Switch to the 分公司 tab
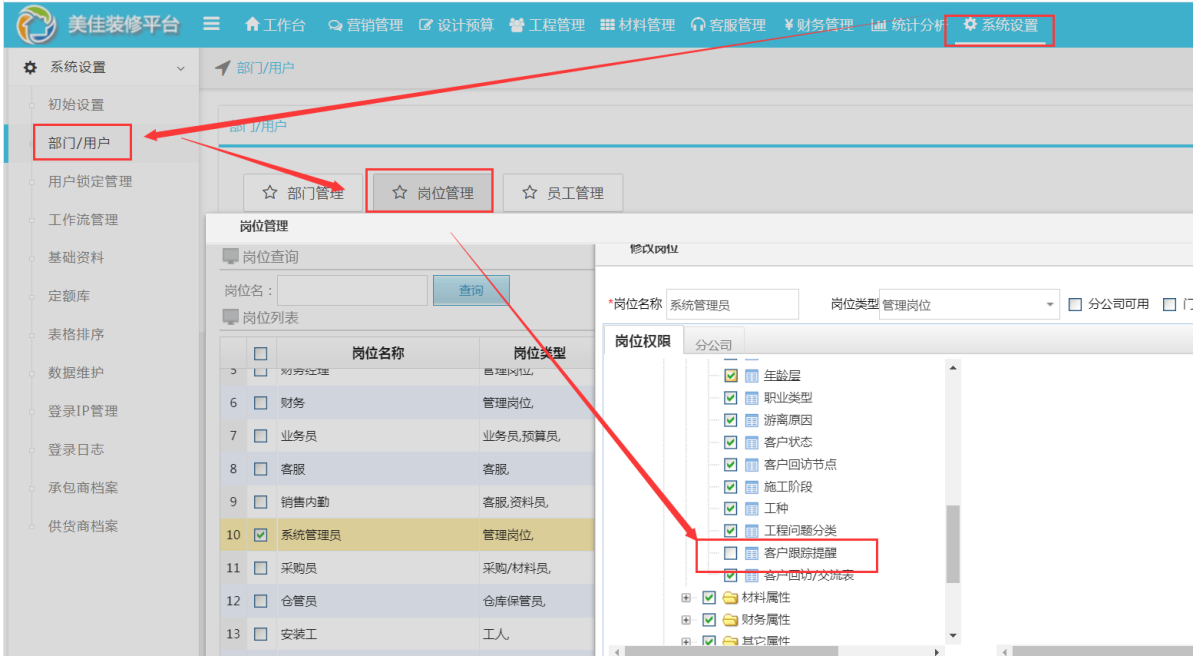 pyautogui.click(x=713, y=344)
